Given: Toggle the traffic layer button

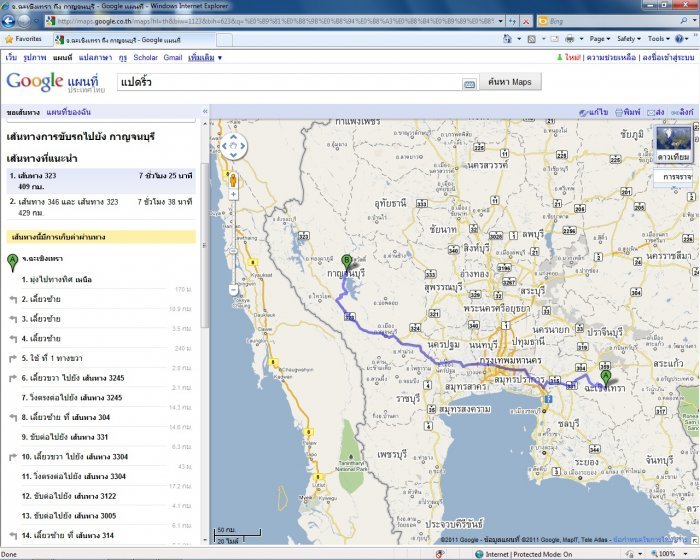Looking at the screenshot, I should pyautogui.click(x=674, y=177).
